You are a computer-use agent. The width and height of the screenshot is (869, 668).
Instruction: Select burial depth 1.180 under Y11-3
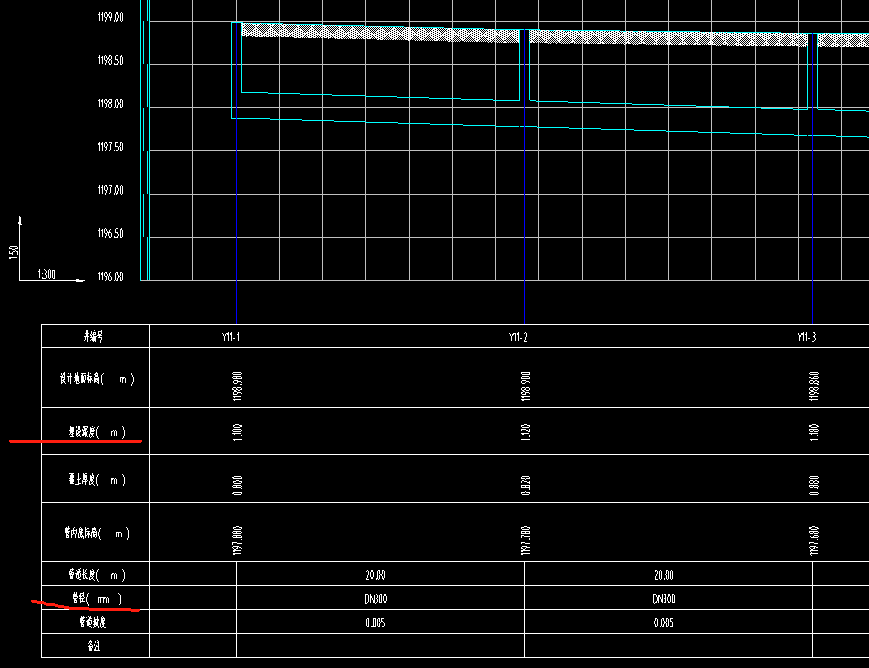click(x=814, y=432)
